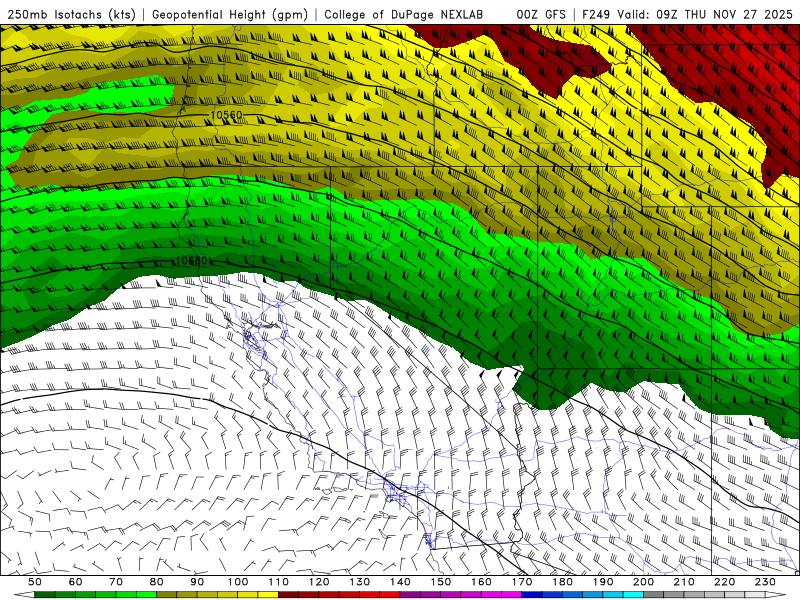Click the 90 value on the color scale
The image size is (800, 600).
click(197, 582)
